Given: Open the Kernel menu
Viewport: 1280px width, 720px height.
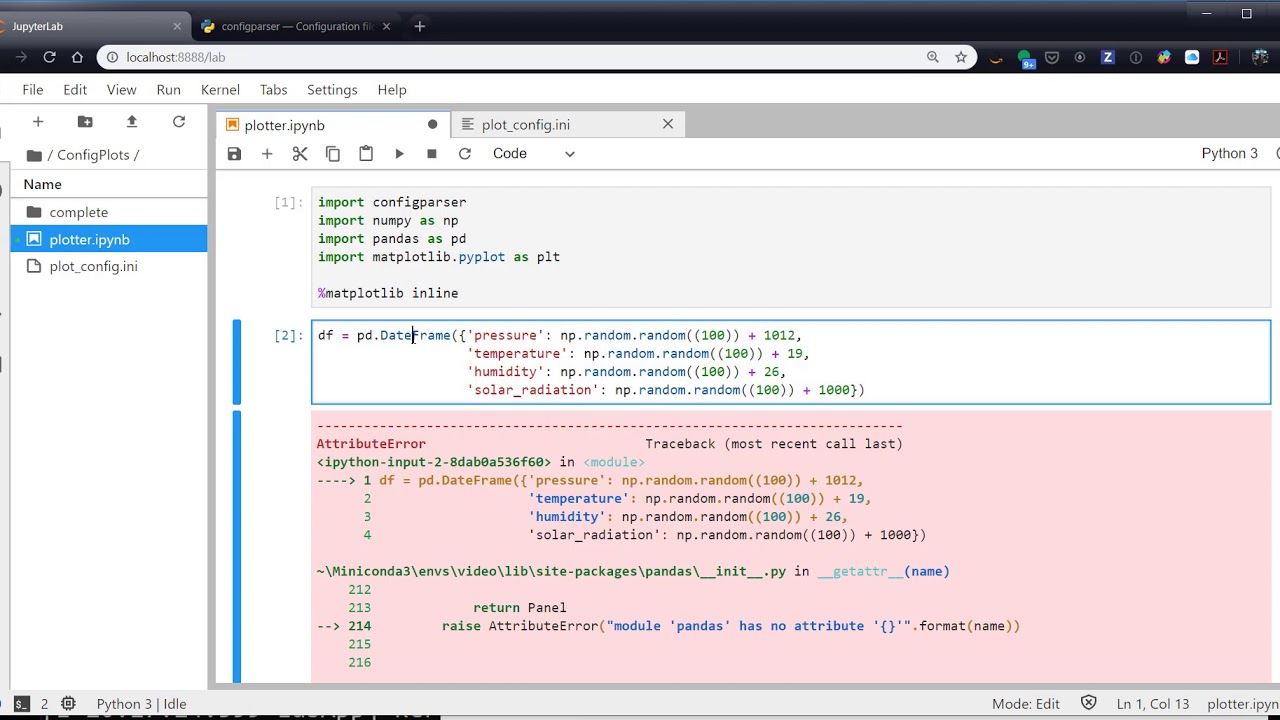Looking at the screenshot, I should (220, 90).
